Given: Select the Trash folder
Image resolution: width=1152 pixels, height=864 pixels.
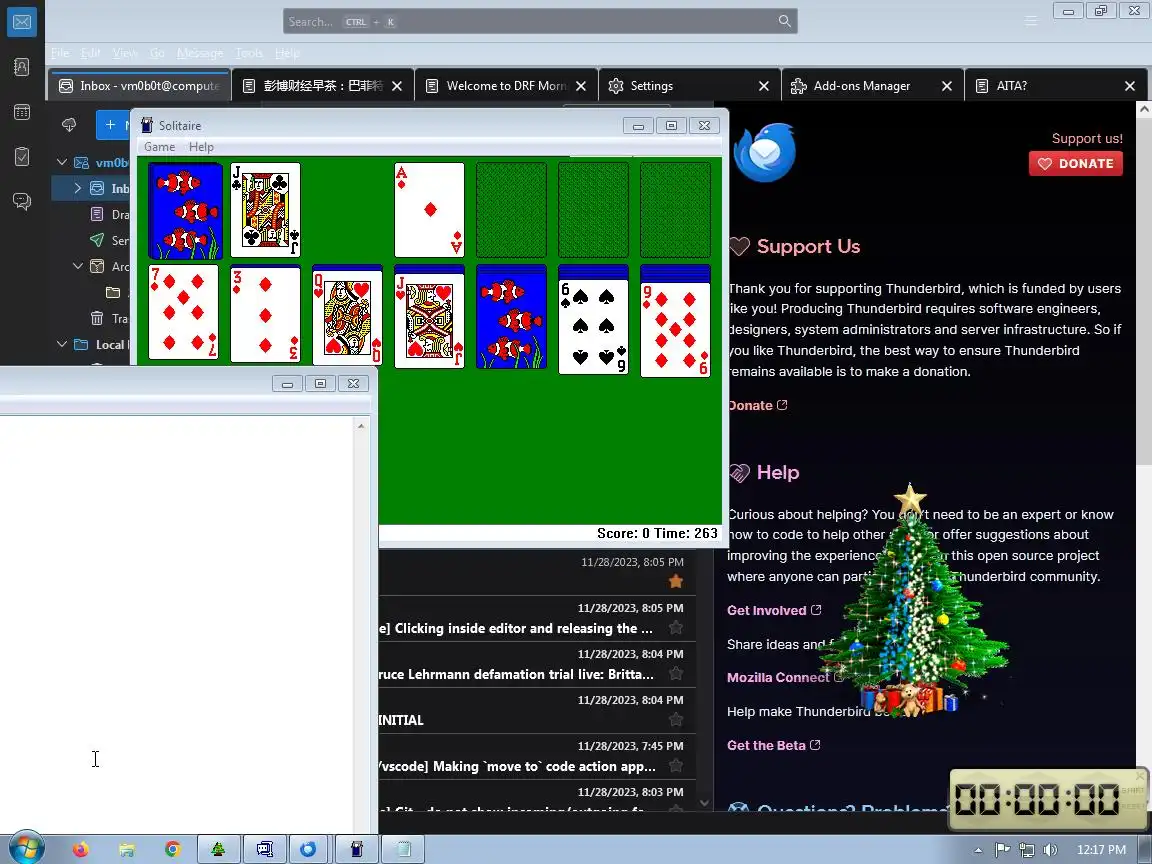Looking at the screenshot, I should [x=109, y=318].
